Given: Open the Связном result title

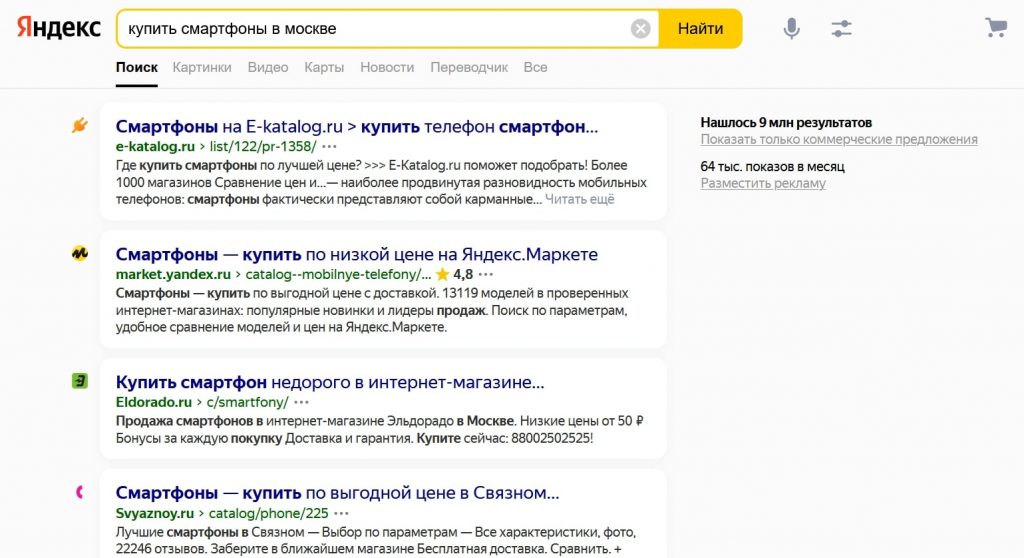Looking at the screenshot, I should [x=337, y=493].
